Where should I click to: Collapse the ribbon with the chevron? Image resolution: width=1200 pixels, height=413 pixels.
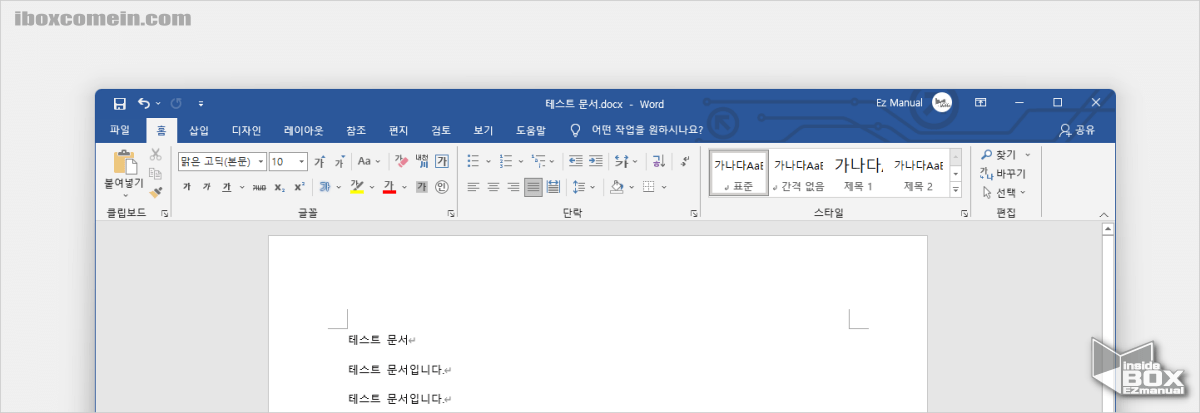pos(1104,214)
